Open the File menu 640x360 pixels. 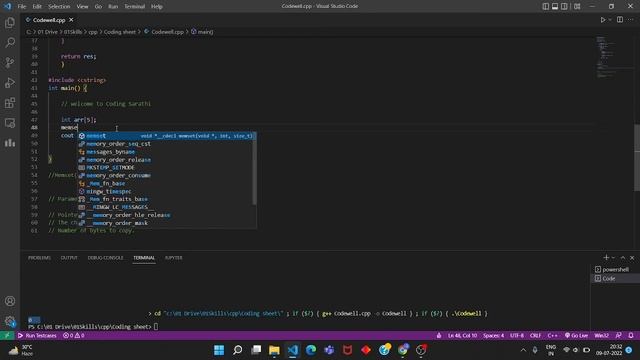(22, 7)
